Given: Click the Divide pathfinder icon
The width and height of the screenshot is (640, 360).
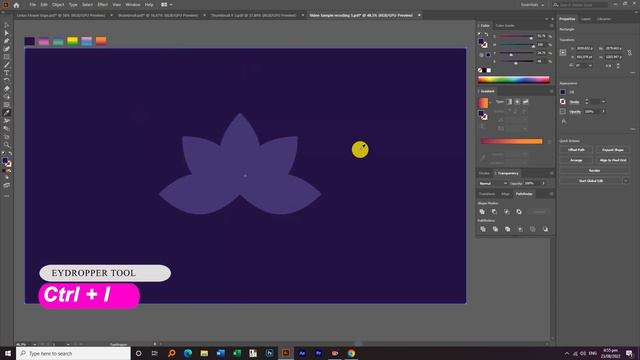Looking at the screenshot, I should (483, 229).
